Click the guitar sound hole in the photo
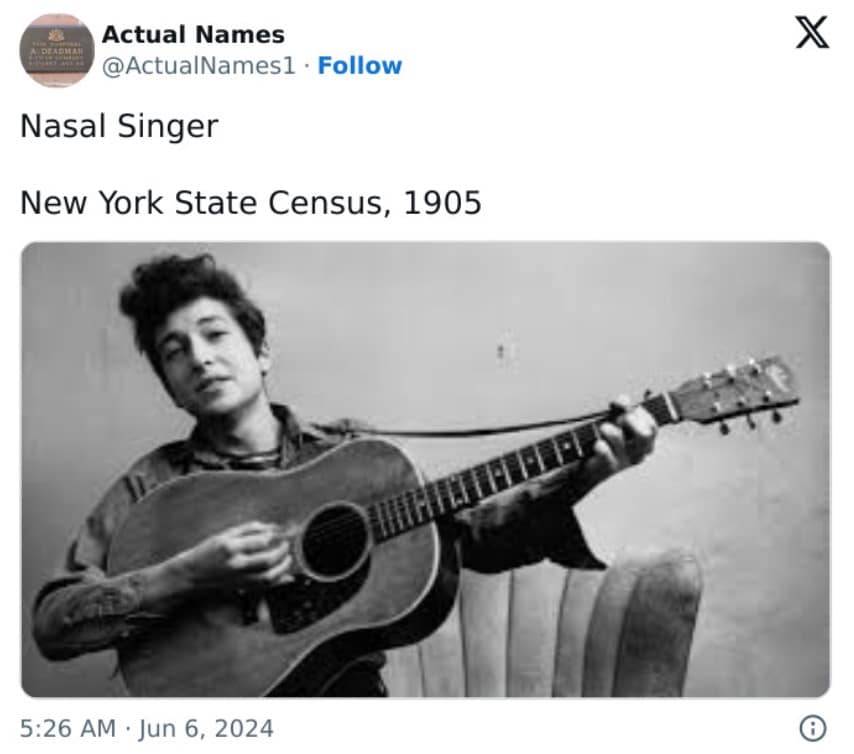This screenshot has width=854, height=754. point(335,540)
